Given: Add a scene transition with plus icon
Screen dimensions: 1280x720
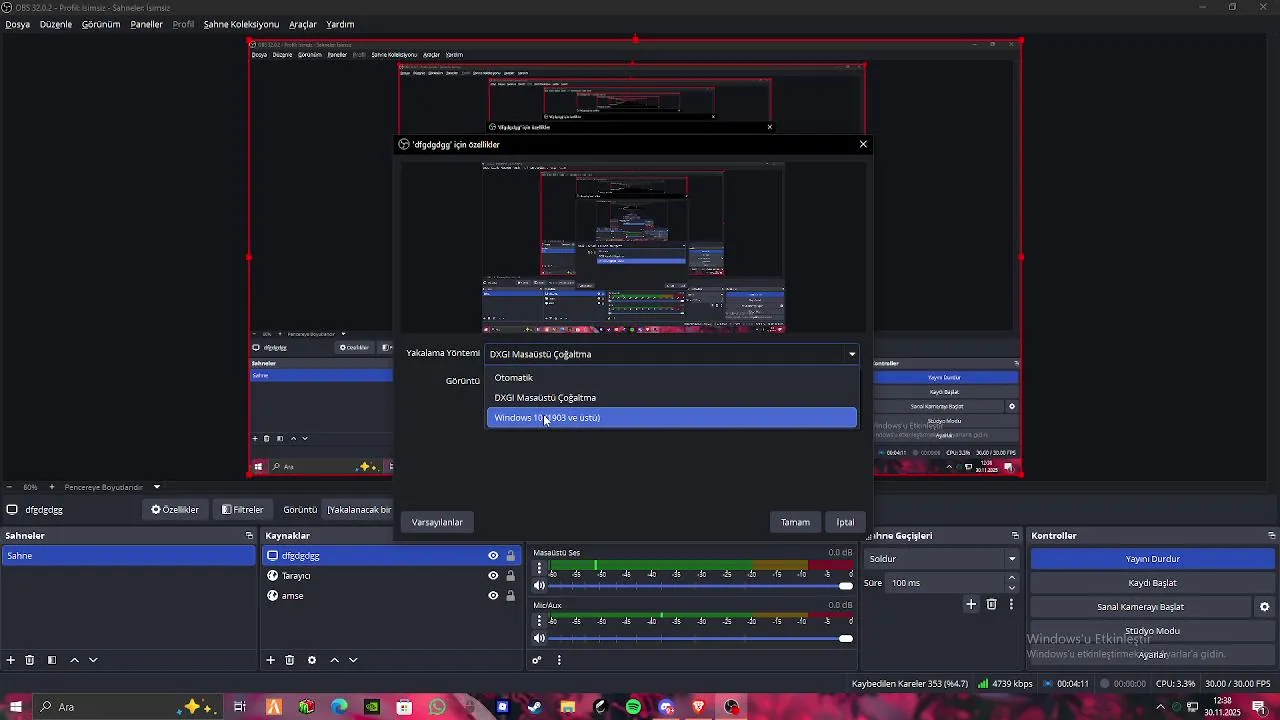Looking at the screenshot, I should pos(971,604).
